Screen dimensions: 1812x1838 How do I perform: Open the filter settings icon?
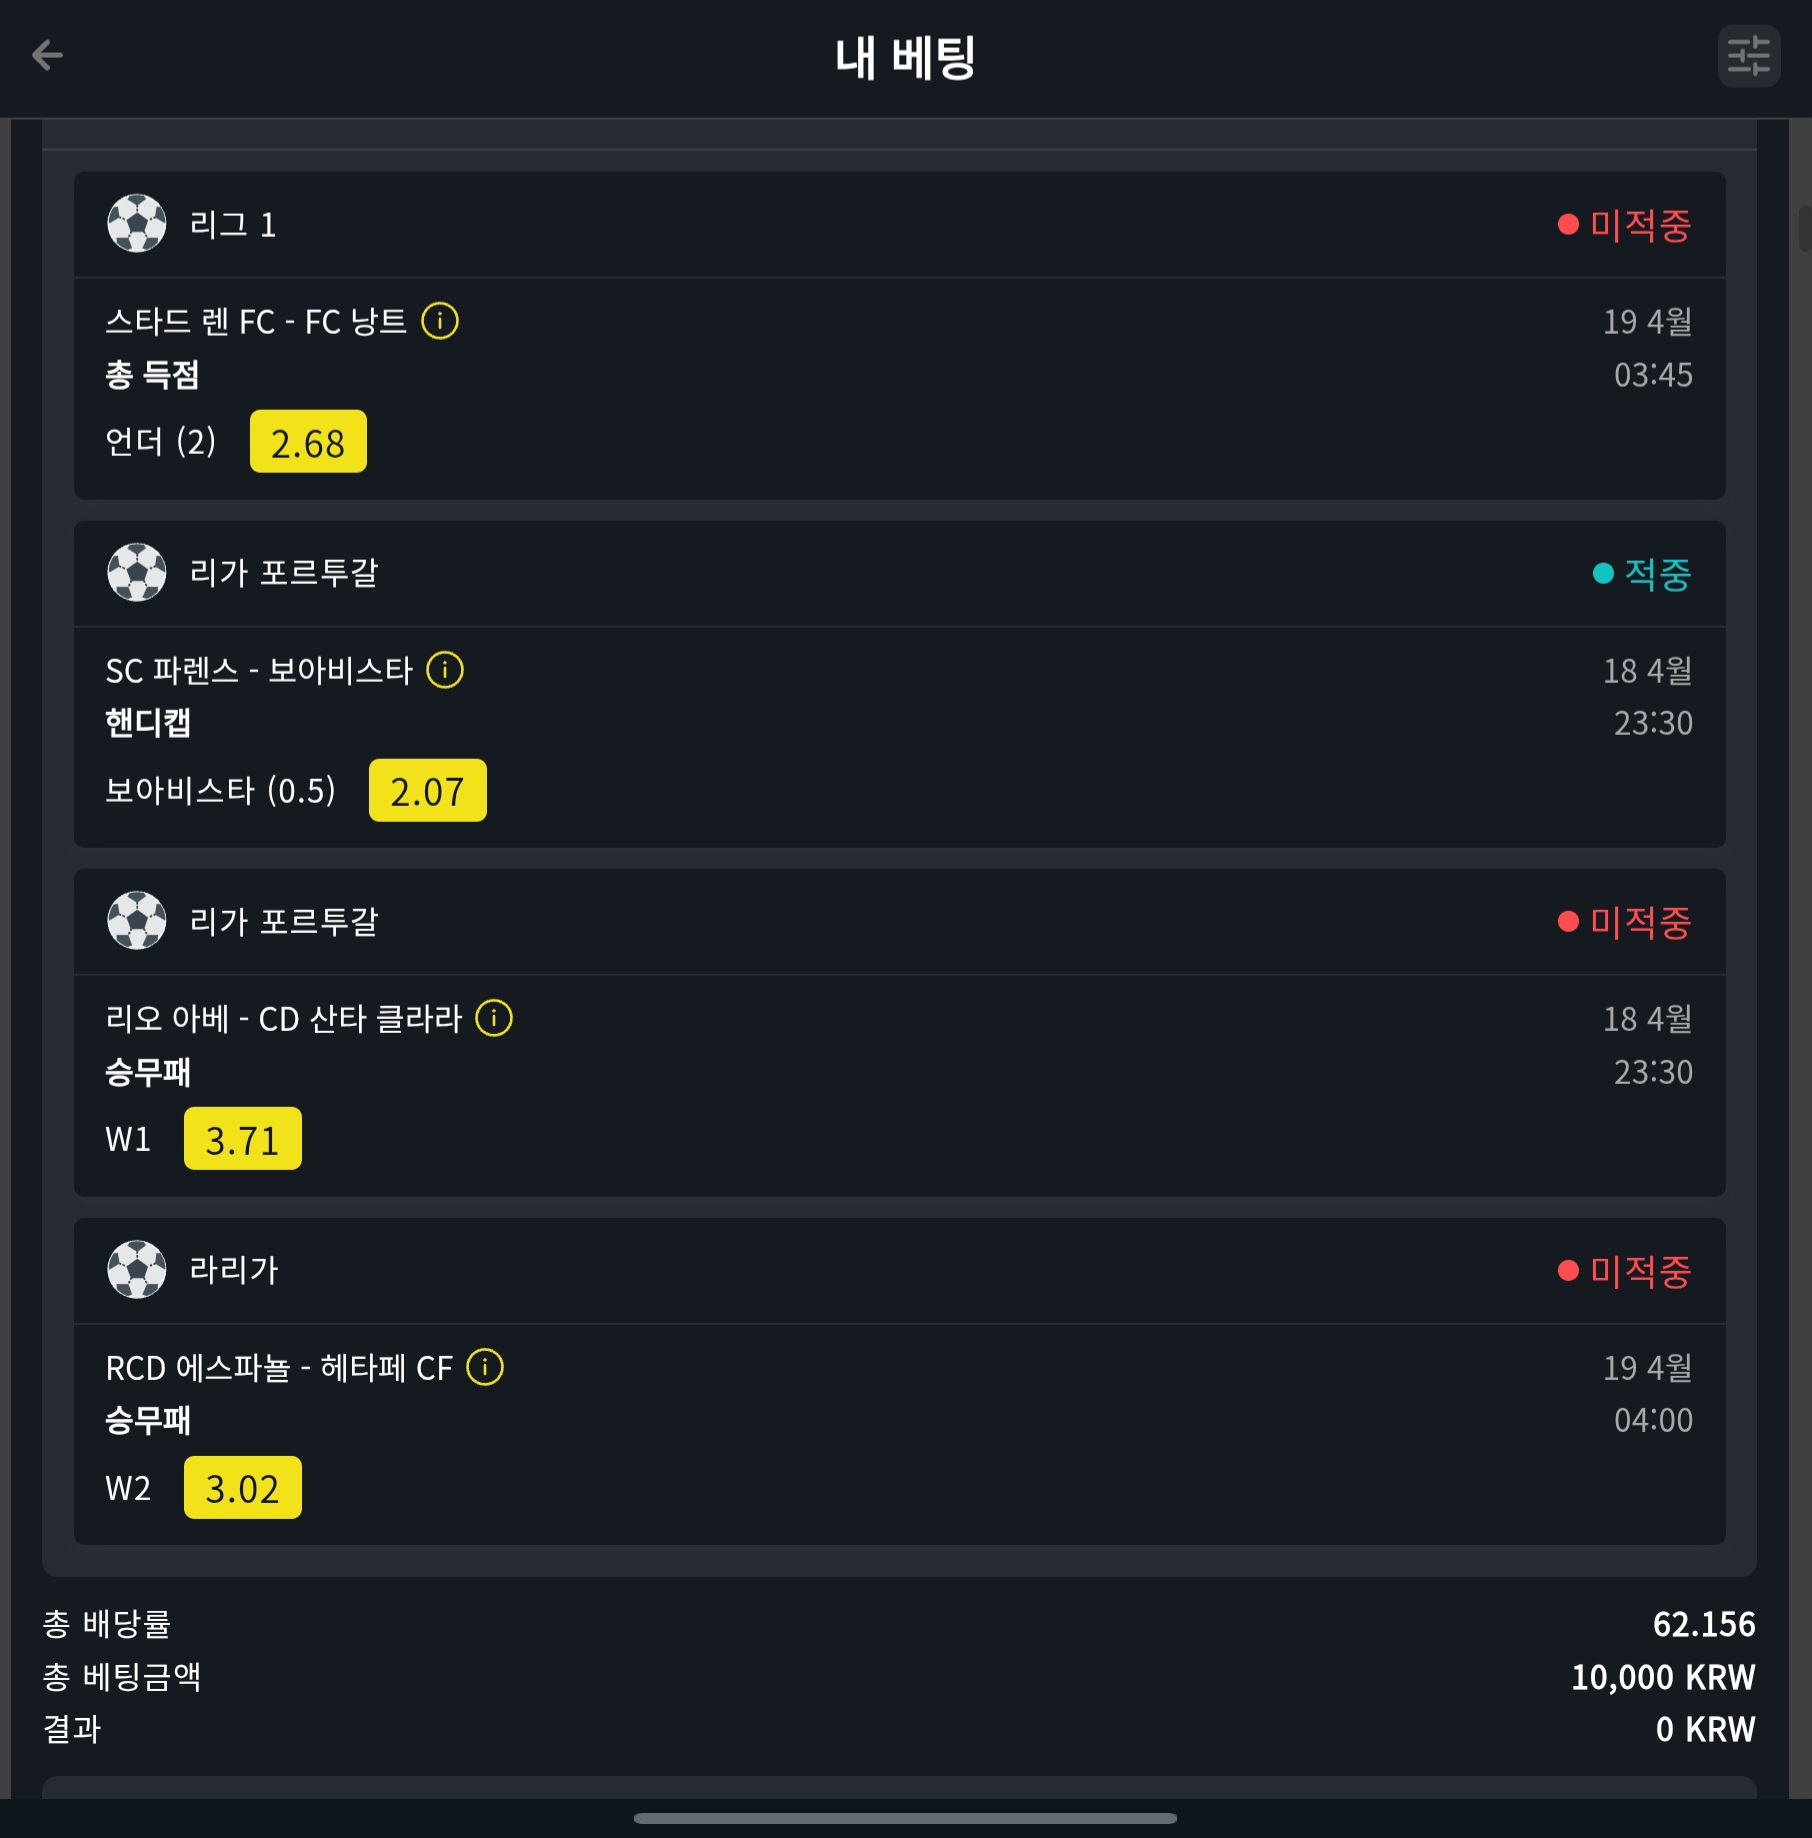1748,56
